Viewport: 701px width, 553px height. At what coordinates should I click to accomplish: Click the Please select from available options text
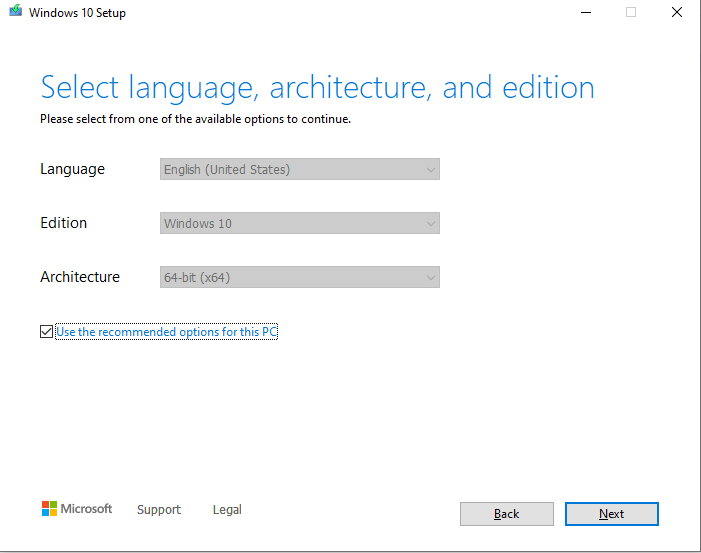coord(195,119)
